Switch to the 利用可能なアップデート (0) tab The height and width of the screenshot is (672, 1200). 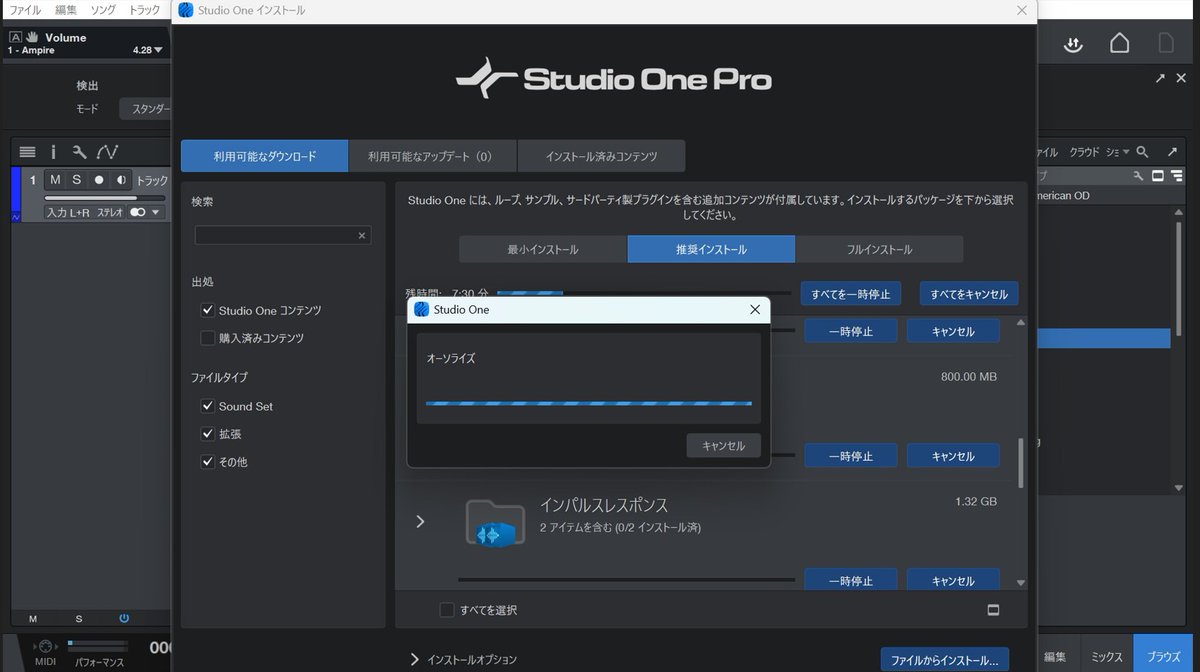point(432,156)
